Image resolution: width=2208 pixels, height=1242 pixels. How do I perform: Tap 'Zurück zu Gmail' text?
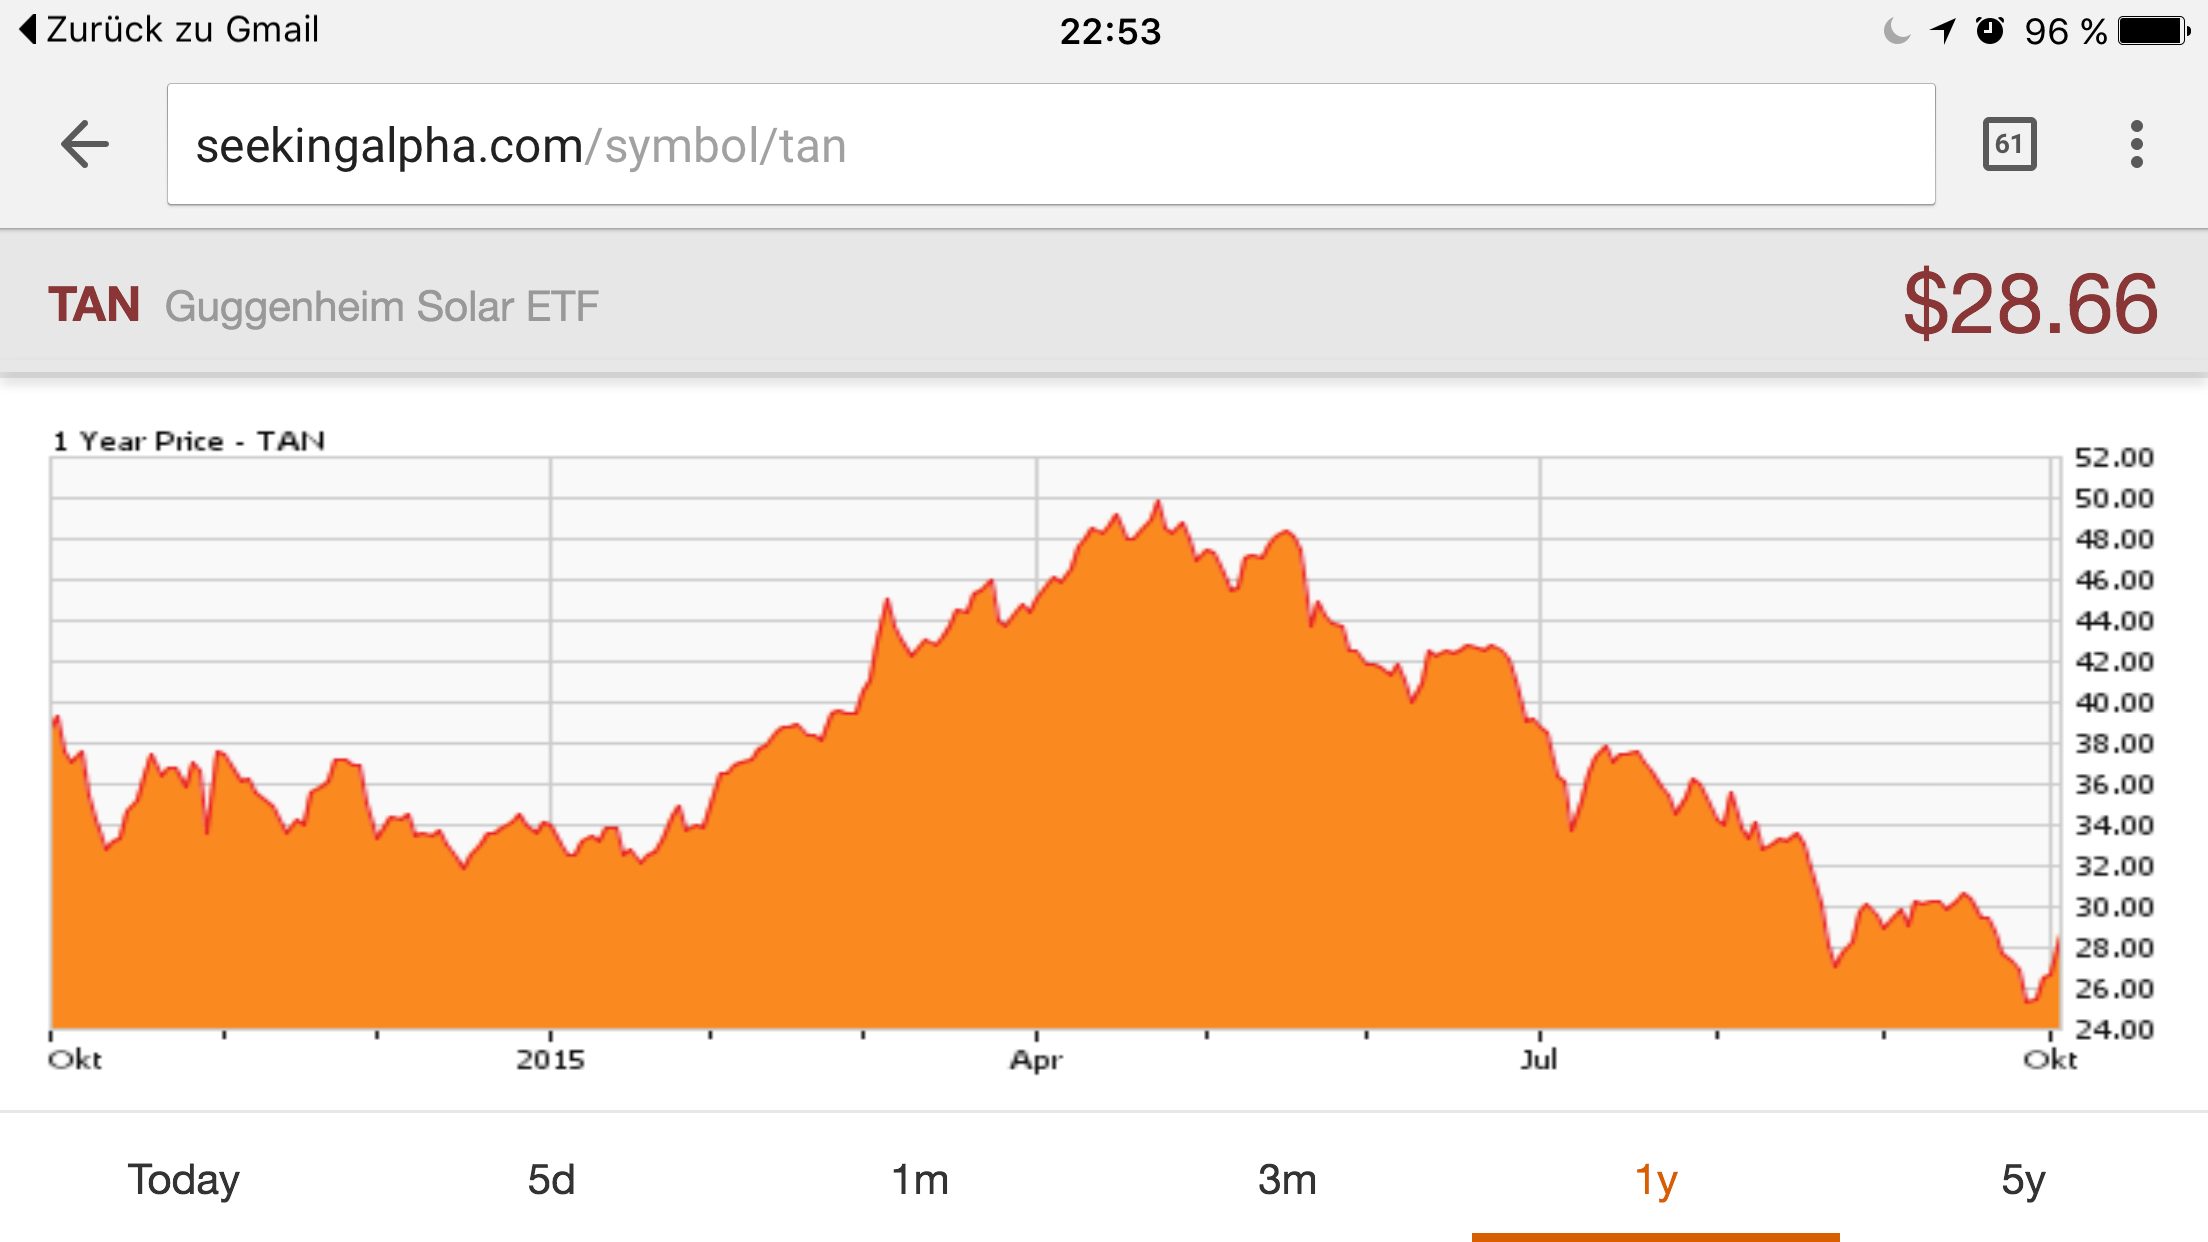(183, 30)
